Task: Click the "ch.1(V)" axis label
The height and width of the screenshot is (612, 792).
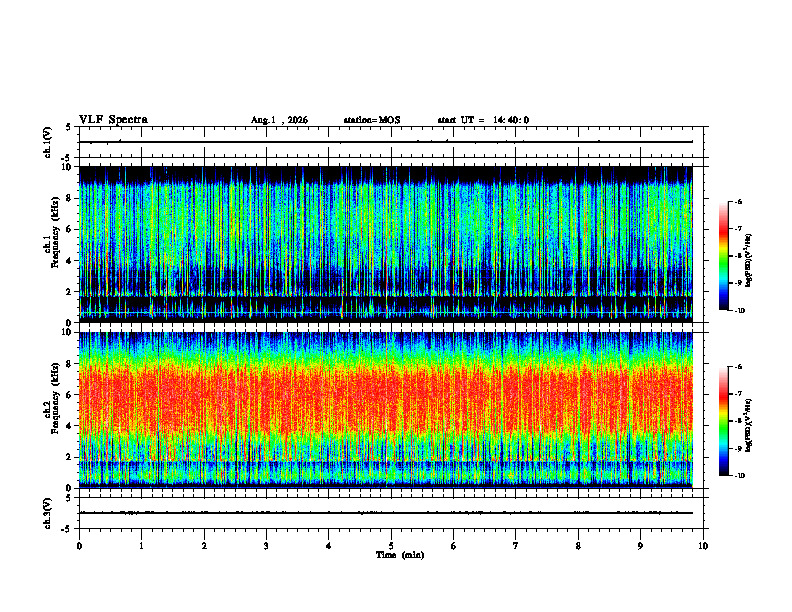Action: coord(48,142)
